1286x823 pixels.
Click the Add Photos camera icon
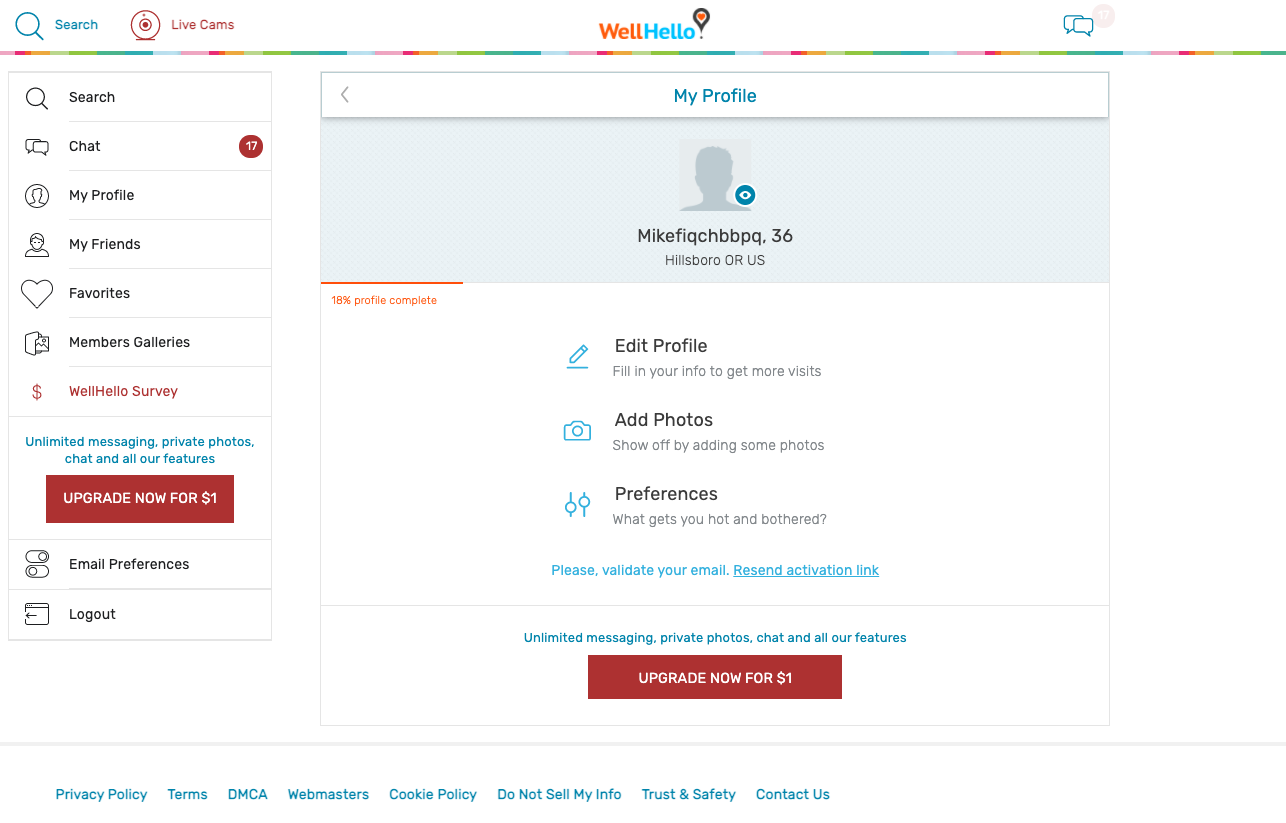pyautogui.click(x=577, y=431)
